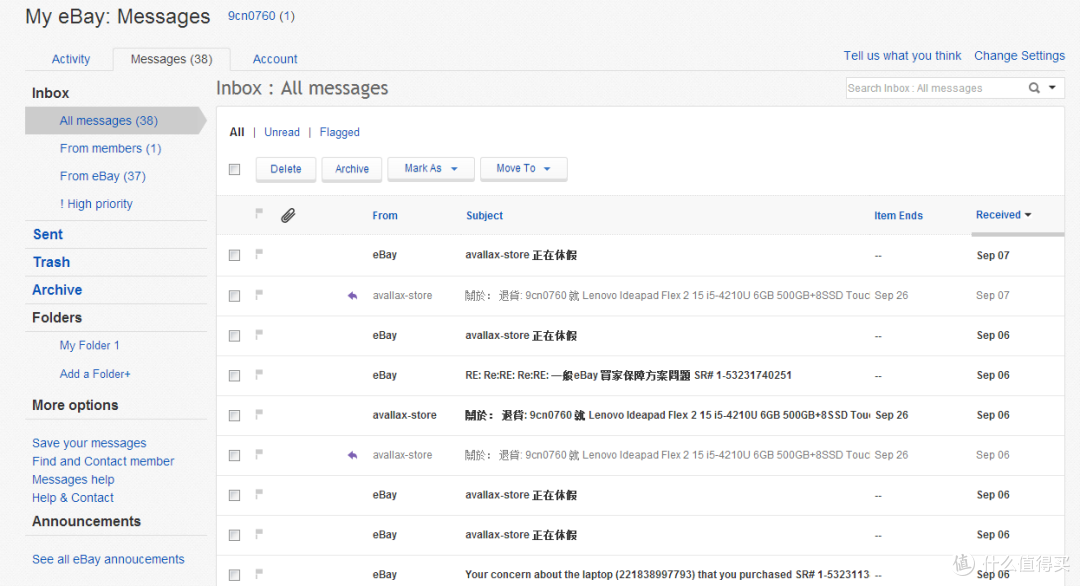Click the flag column header icon
Viewport: 1080px width, 586px height.
[259, 213]
